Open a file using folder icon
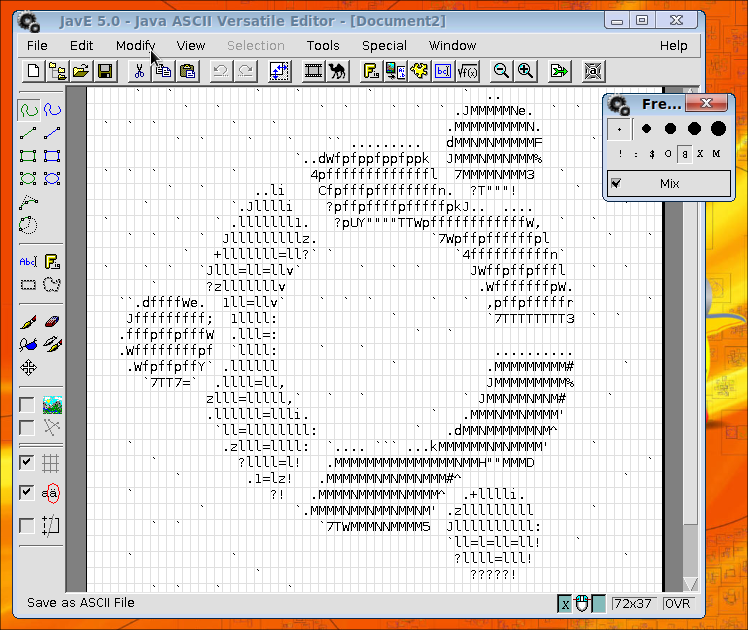This screenshot has height=630, width=748. [x=82, y=72]
